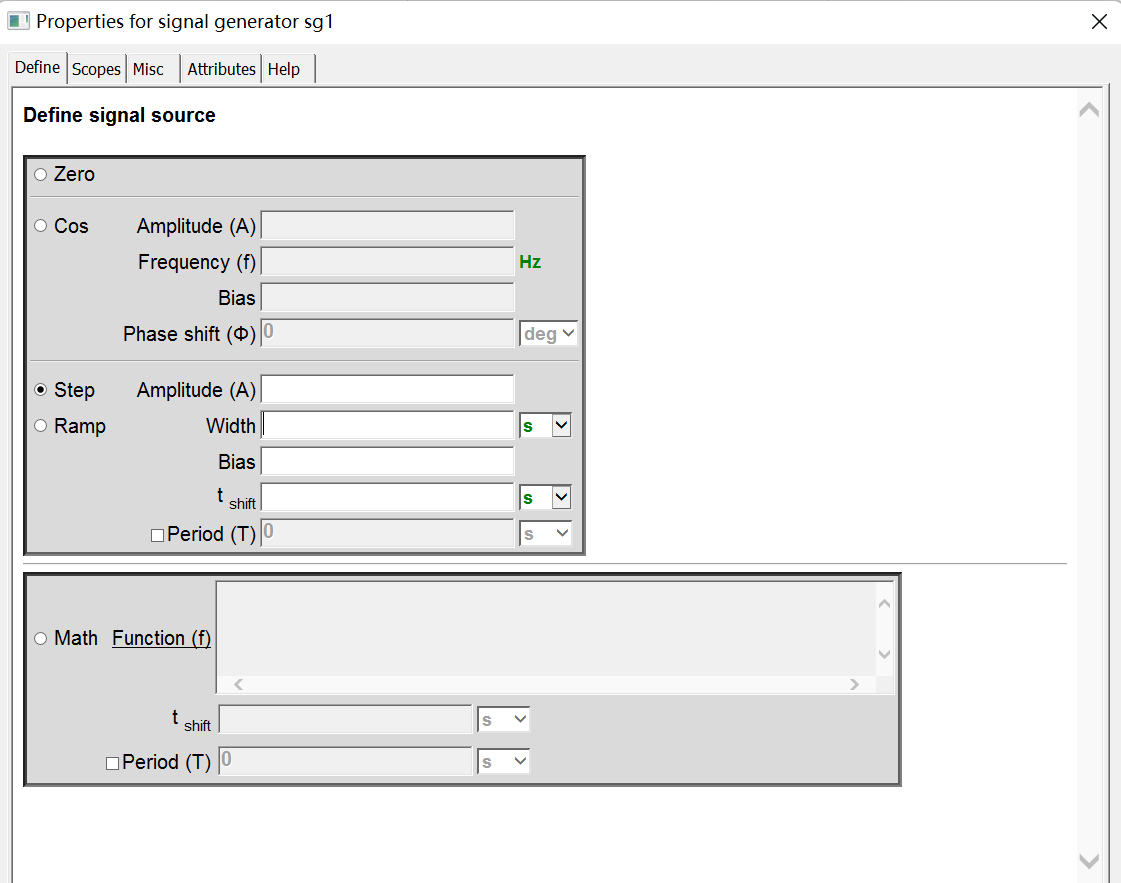Click the Step Amplitude (A) input field

coord(387,390)
